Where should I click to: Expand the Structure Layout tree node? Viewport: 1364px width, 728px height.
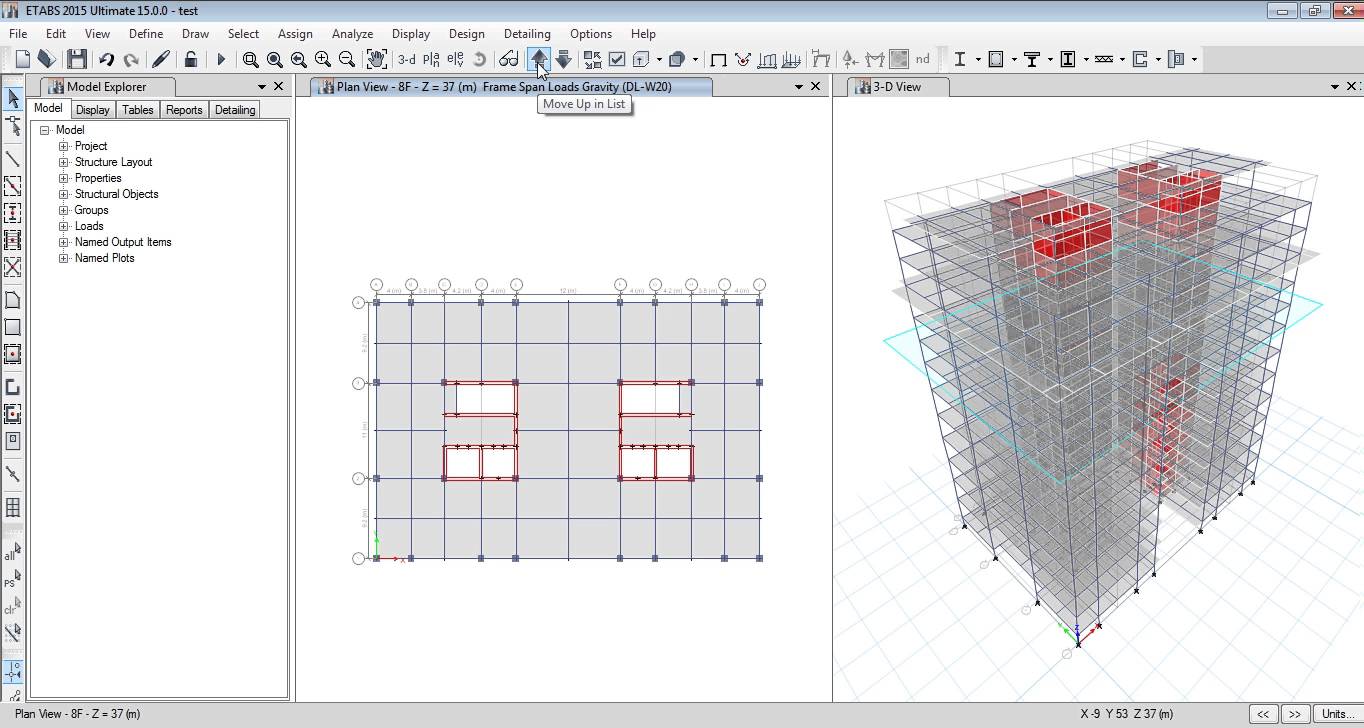[64, 162]
